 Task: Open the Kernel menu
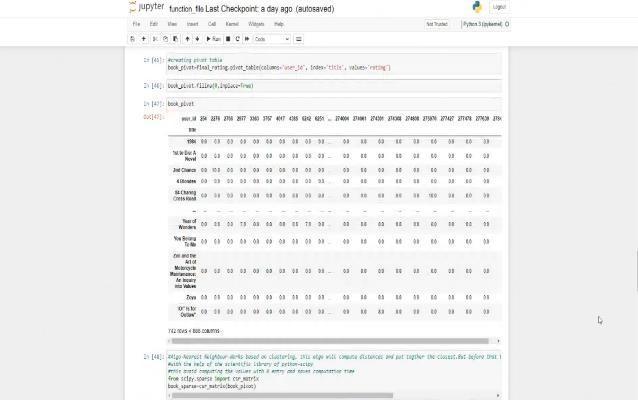[x=232, y=24]
